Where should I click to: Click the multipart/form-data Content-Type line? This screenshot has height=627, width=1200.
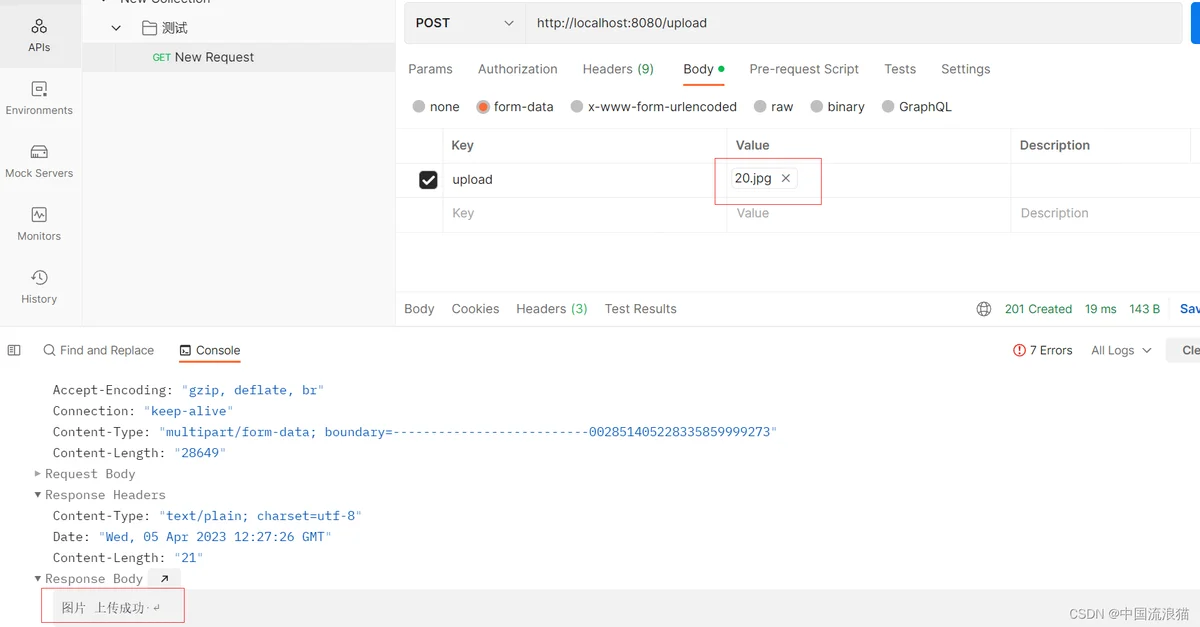click(415, 432)
